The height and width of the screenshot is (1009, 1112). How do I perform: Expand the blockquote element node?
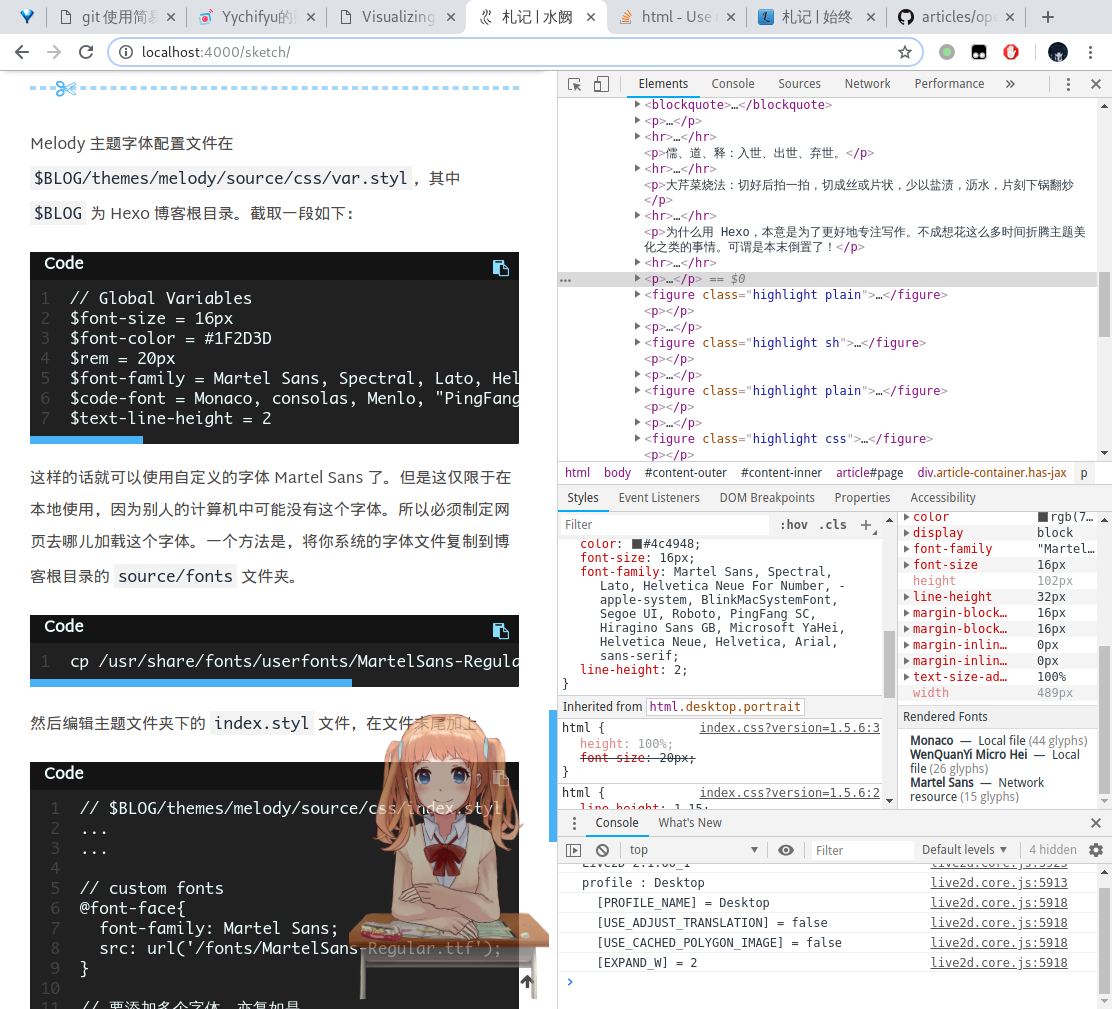coord(638,104)
